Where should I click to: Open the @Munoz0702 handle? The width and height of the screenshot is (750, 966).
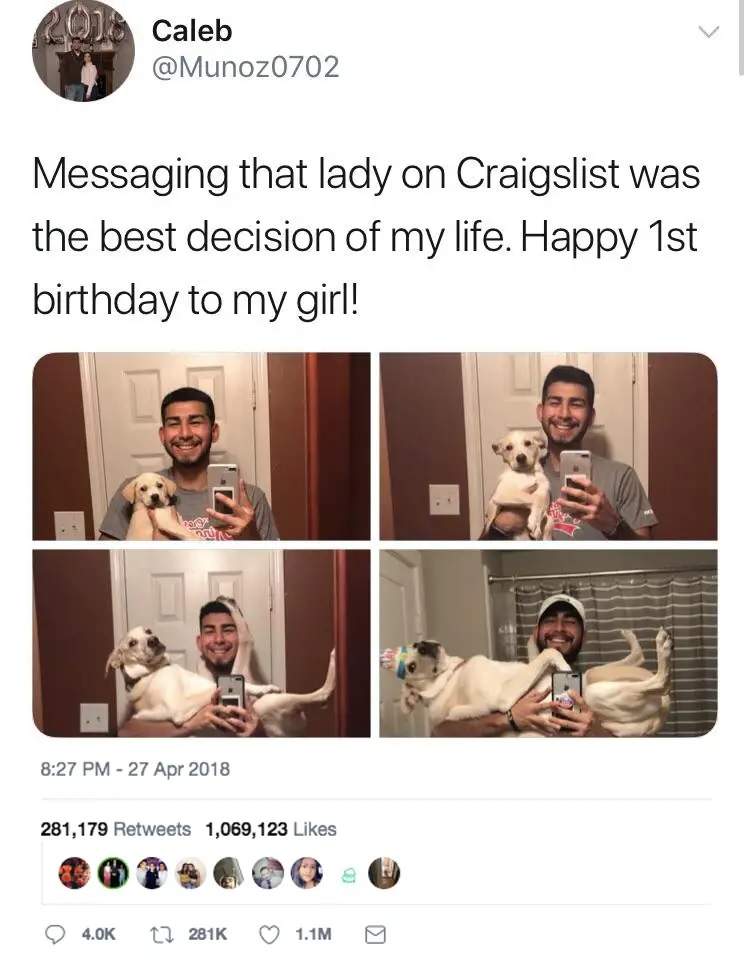[245, 67]
